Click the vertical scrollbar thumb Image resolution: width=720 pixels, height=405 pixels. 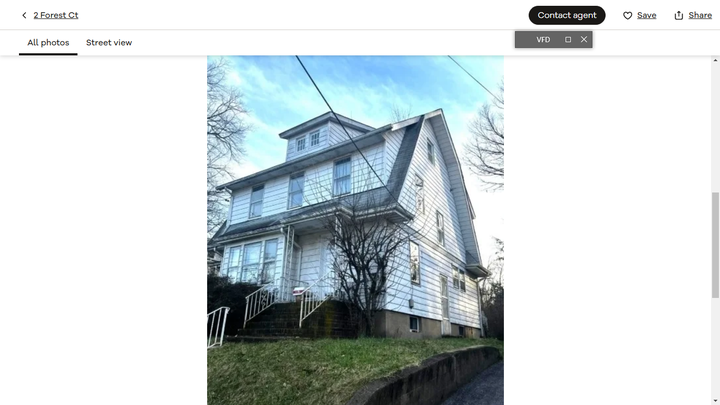click(715, 245)
